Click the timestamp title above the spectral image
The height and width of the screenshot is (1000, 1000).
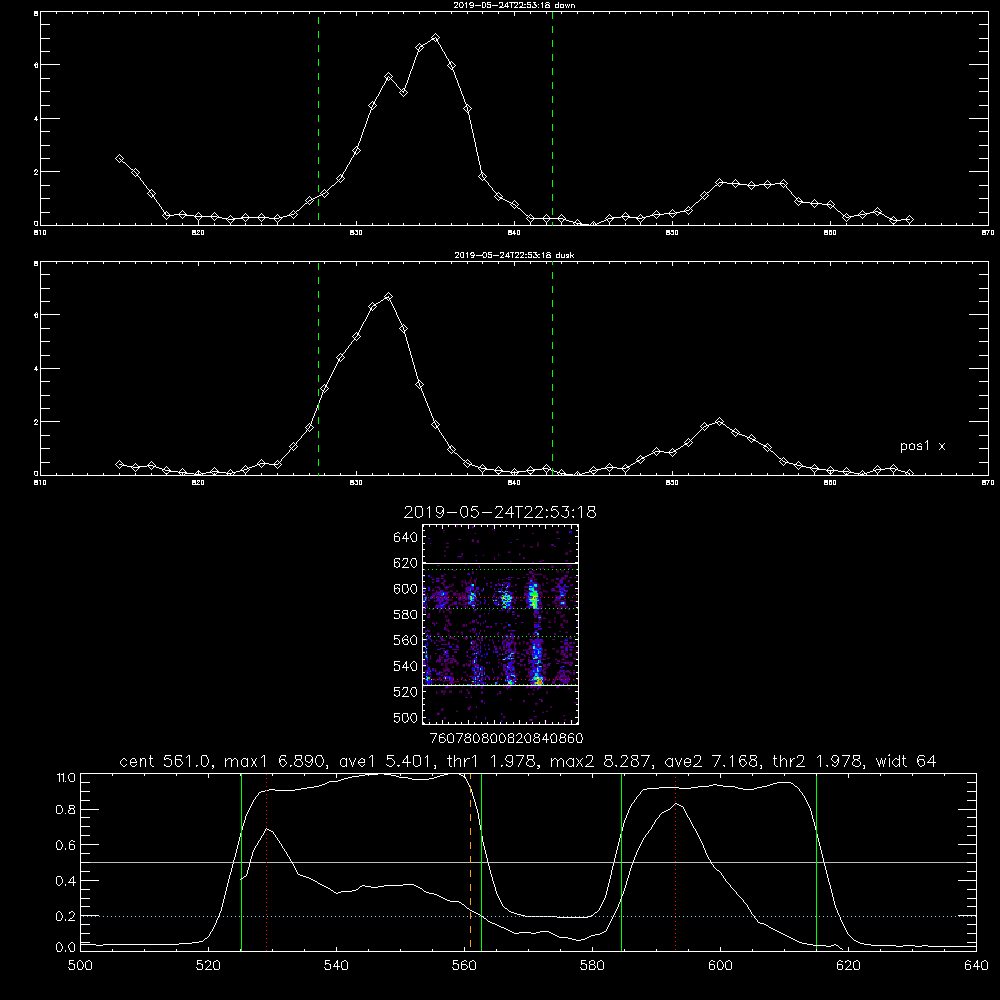click(500, 512)
